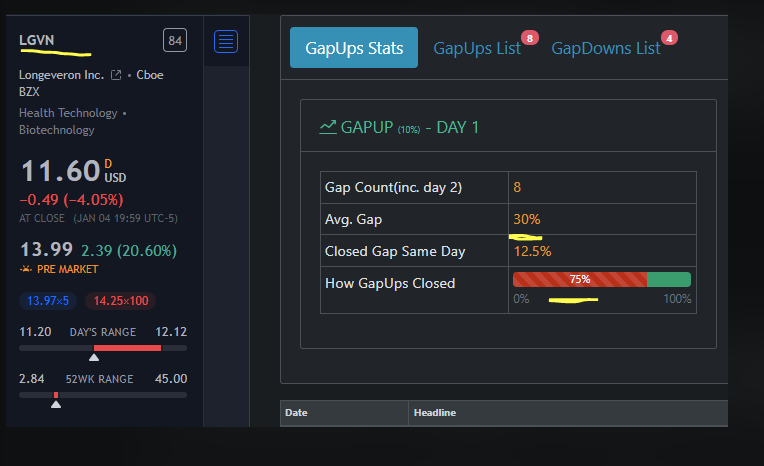Click the 13.97×5 bid button
The image size is (764, 466).
coord(48,301)
